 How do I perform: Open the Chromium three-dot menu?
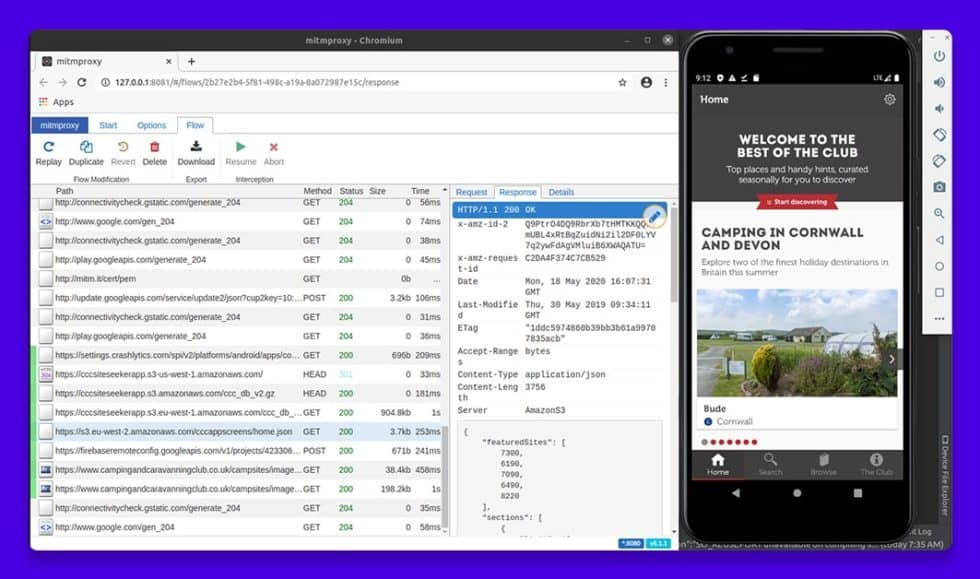(666, 83)
